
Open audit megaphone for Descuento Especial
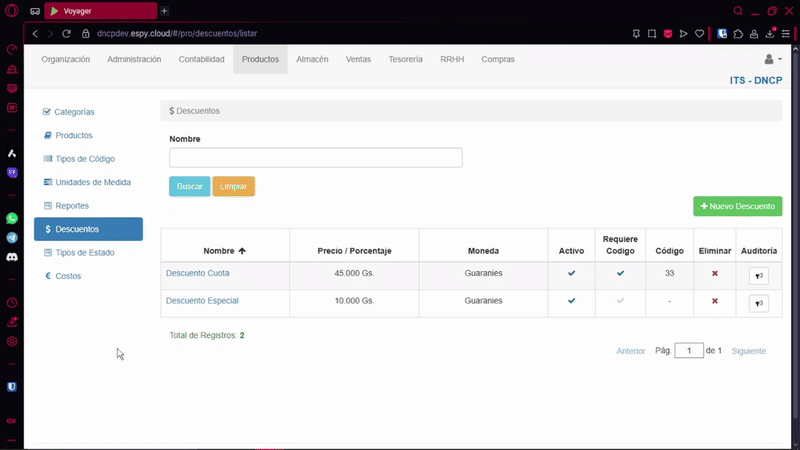[x=758, y=304]
